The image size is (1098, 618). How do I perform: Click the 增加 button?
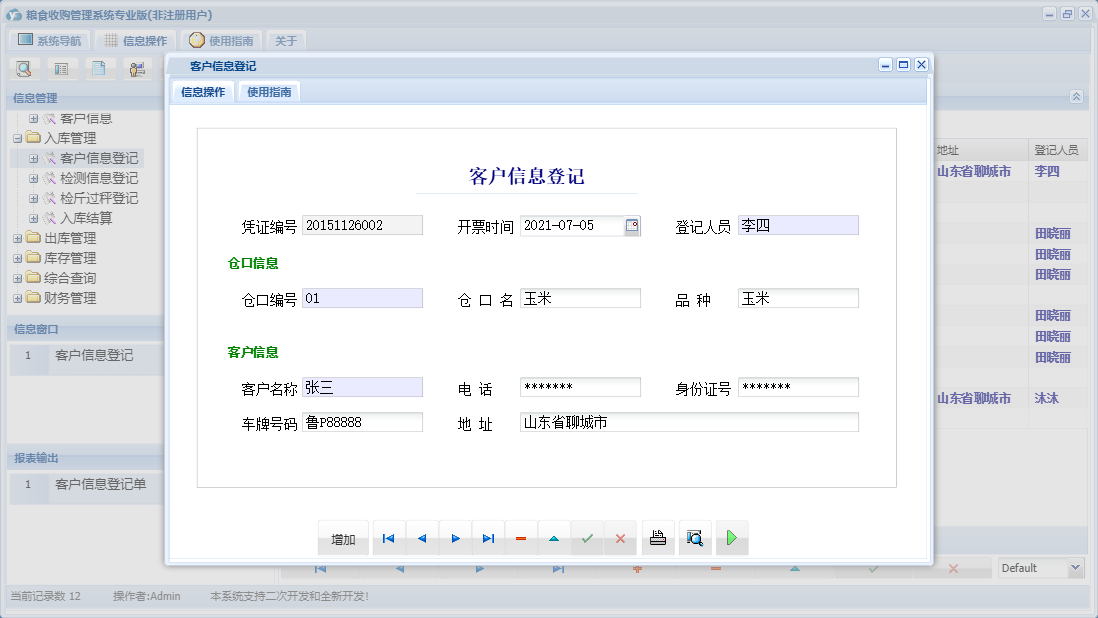(x=343, y=538)
